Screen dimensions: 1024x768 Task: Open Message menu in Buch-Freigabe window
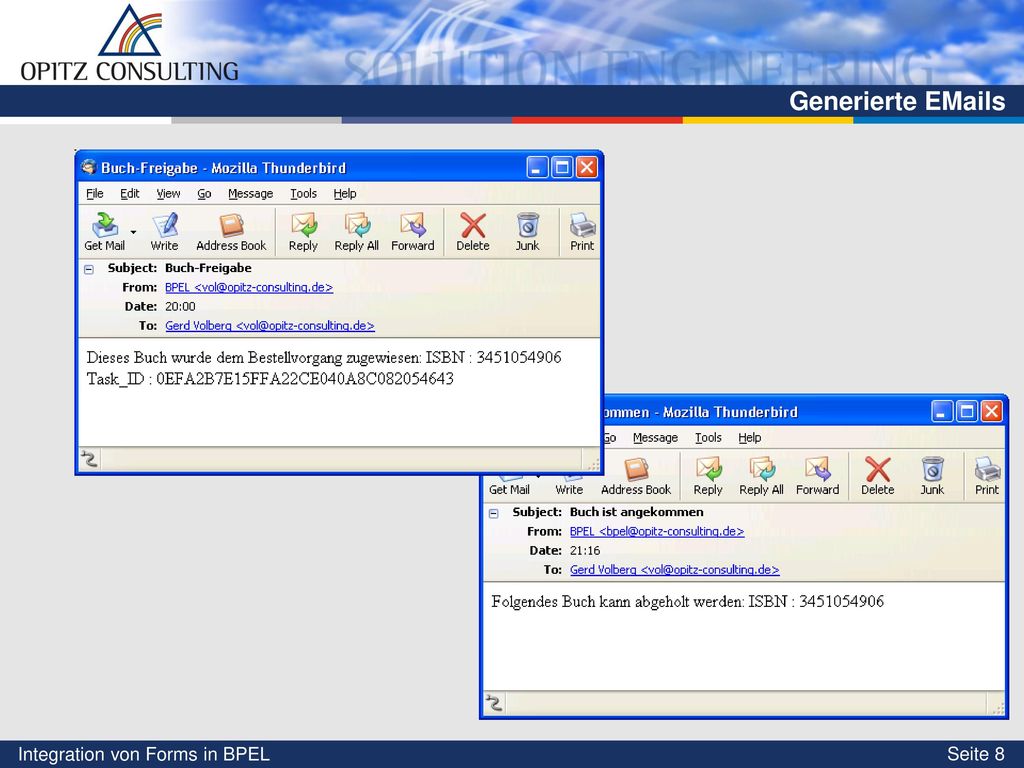251,193
